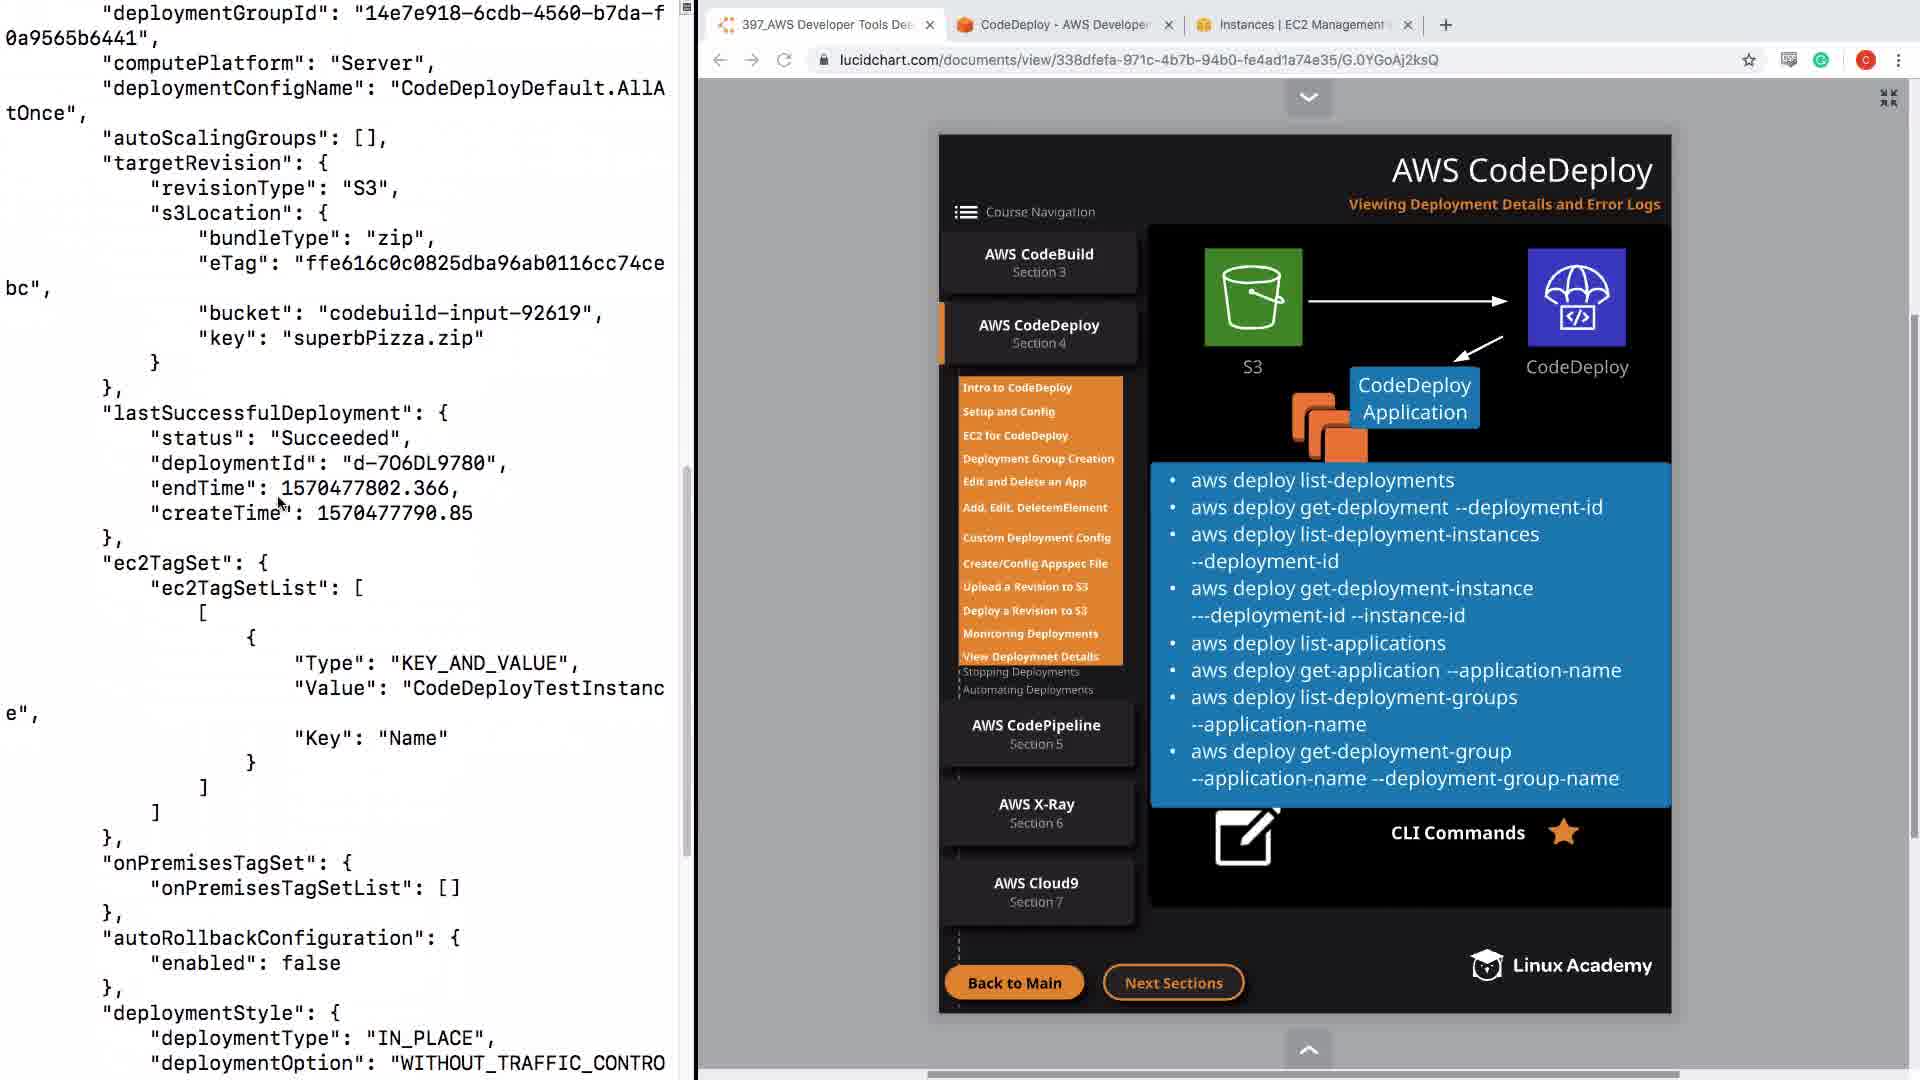This screenshot has height=1080, width=1920.
Task: Open the Course Navigation hamburger icon
Action: point(965,212)
